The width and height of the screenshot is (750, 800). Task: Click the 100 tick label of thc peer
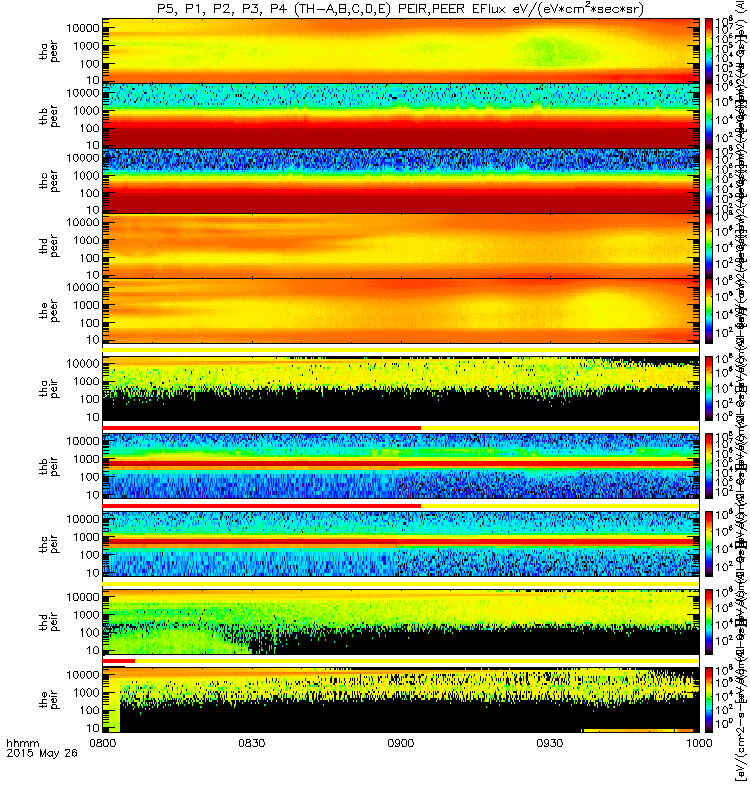tap(89, 193)
